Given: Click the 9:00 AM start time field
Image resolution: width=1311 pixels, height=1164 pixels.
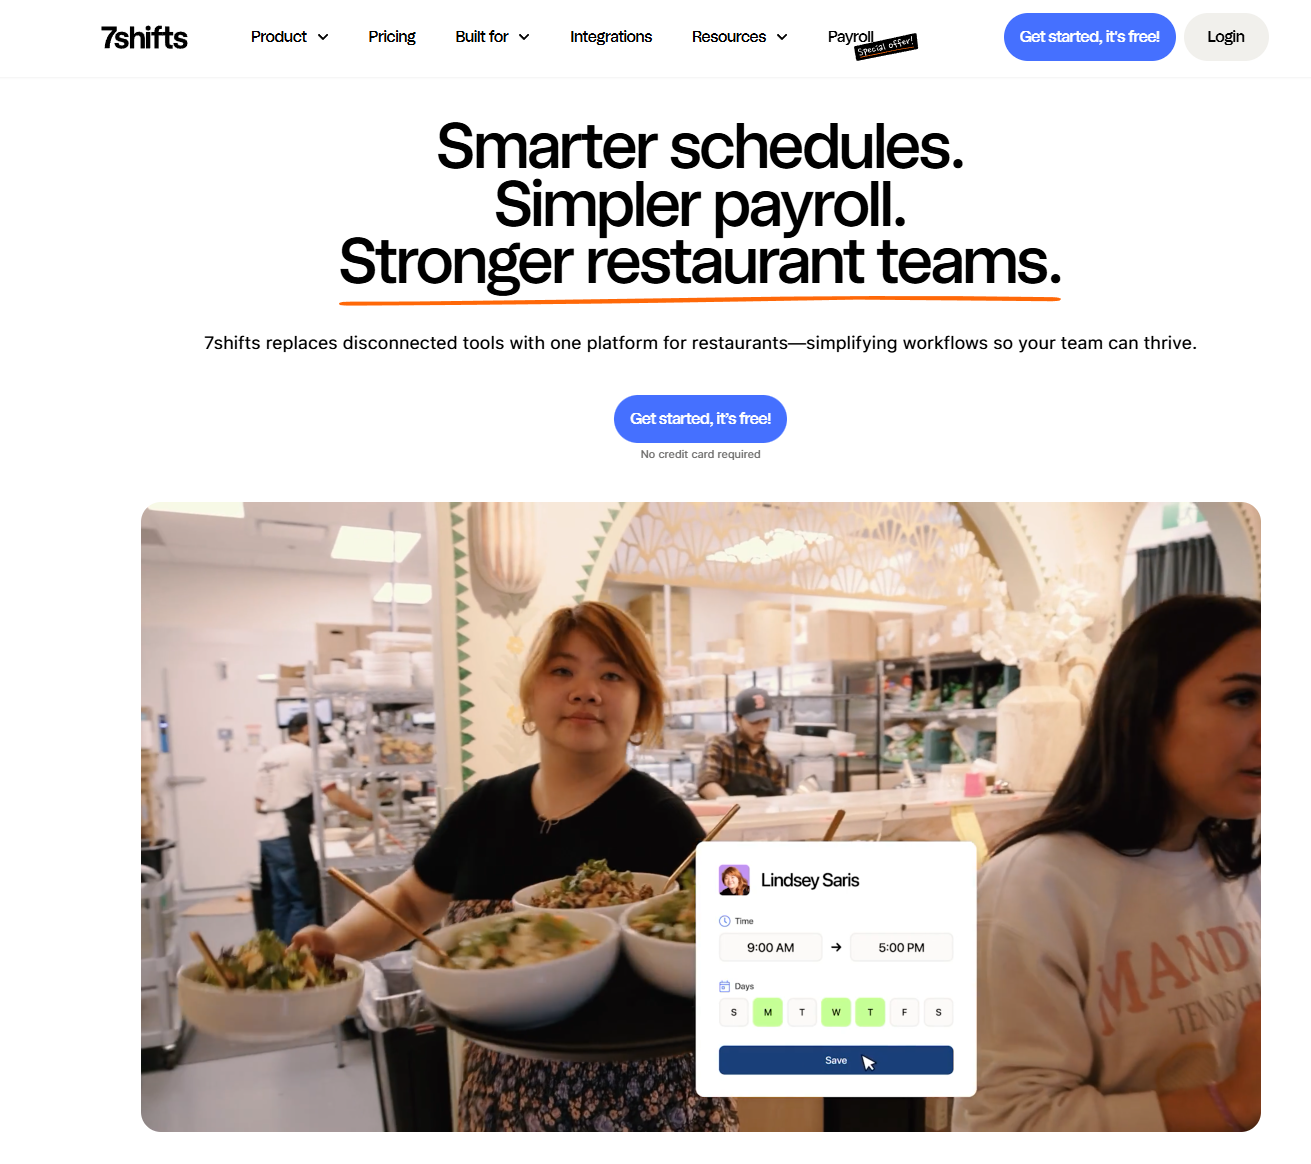Looking at the screenshot, I should point(770,947).
